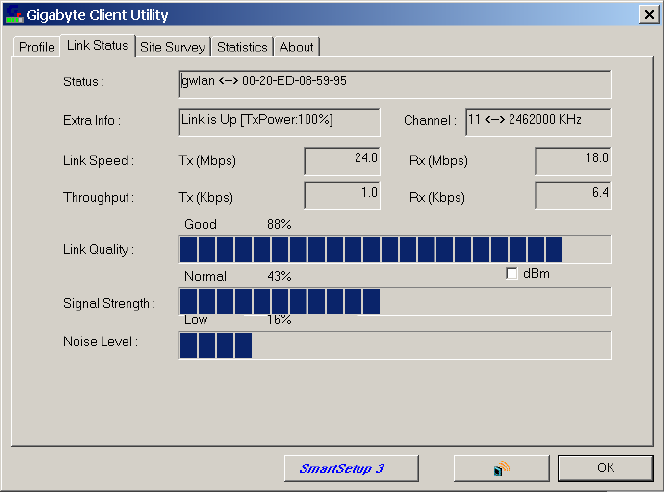Click the Throughput label
Image resolution: width=664 pixels, height=492 pixels.
pos(98,198)
